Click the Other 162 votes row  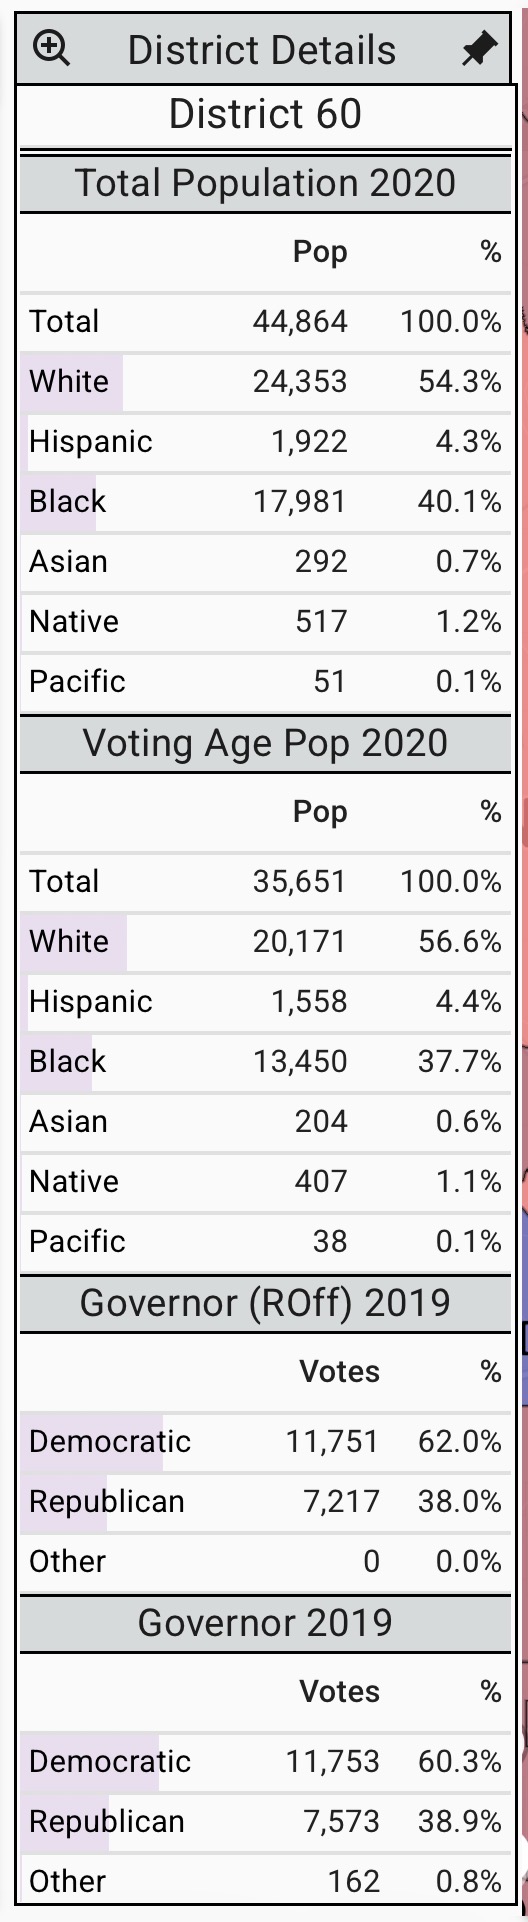click(x=265, y=1882)
